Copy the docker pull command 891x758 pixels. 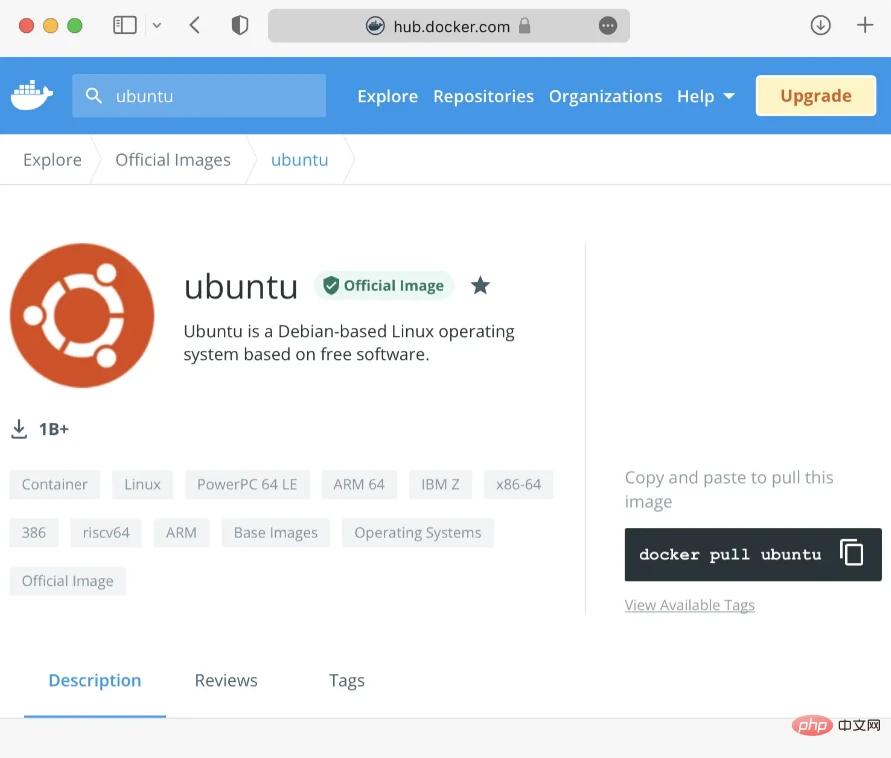point(852,552)
